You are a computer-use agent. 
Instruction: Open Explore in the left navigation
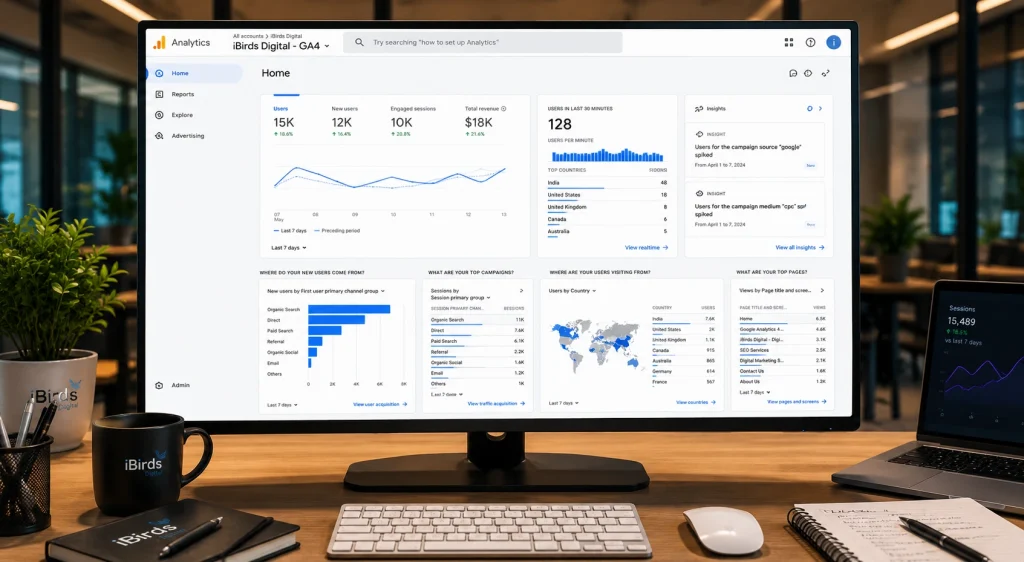[x=182, y=115]
